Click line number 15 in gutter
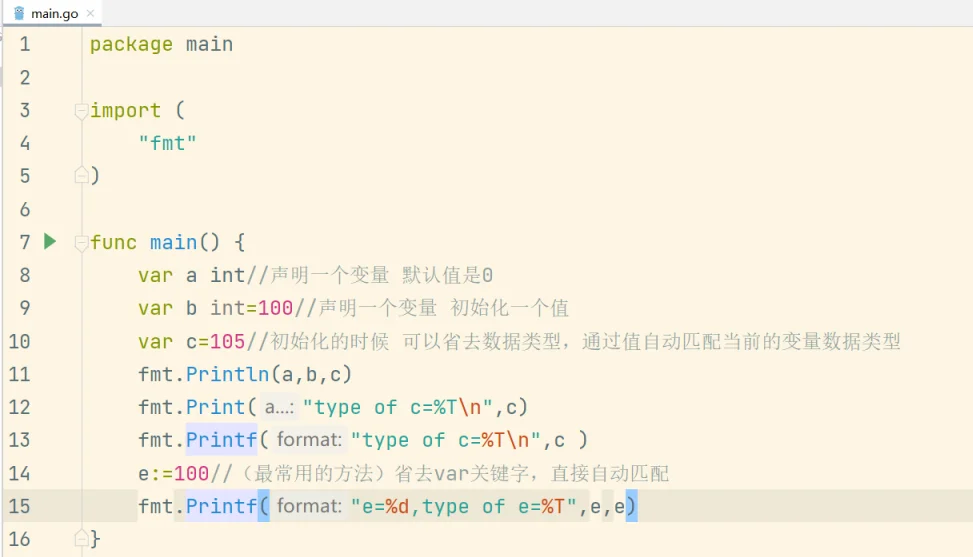 (x=19, y=506)
